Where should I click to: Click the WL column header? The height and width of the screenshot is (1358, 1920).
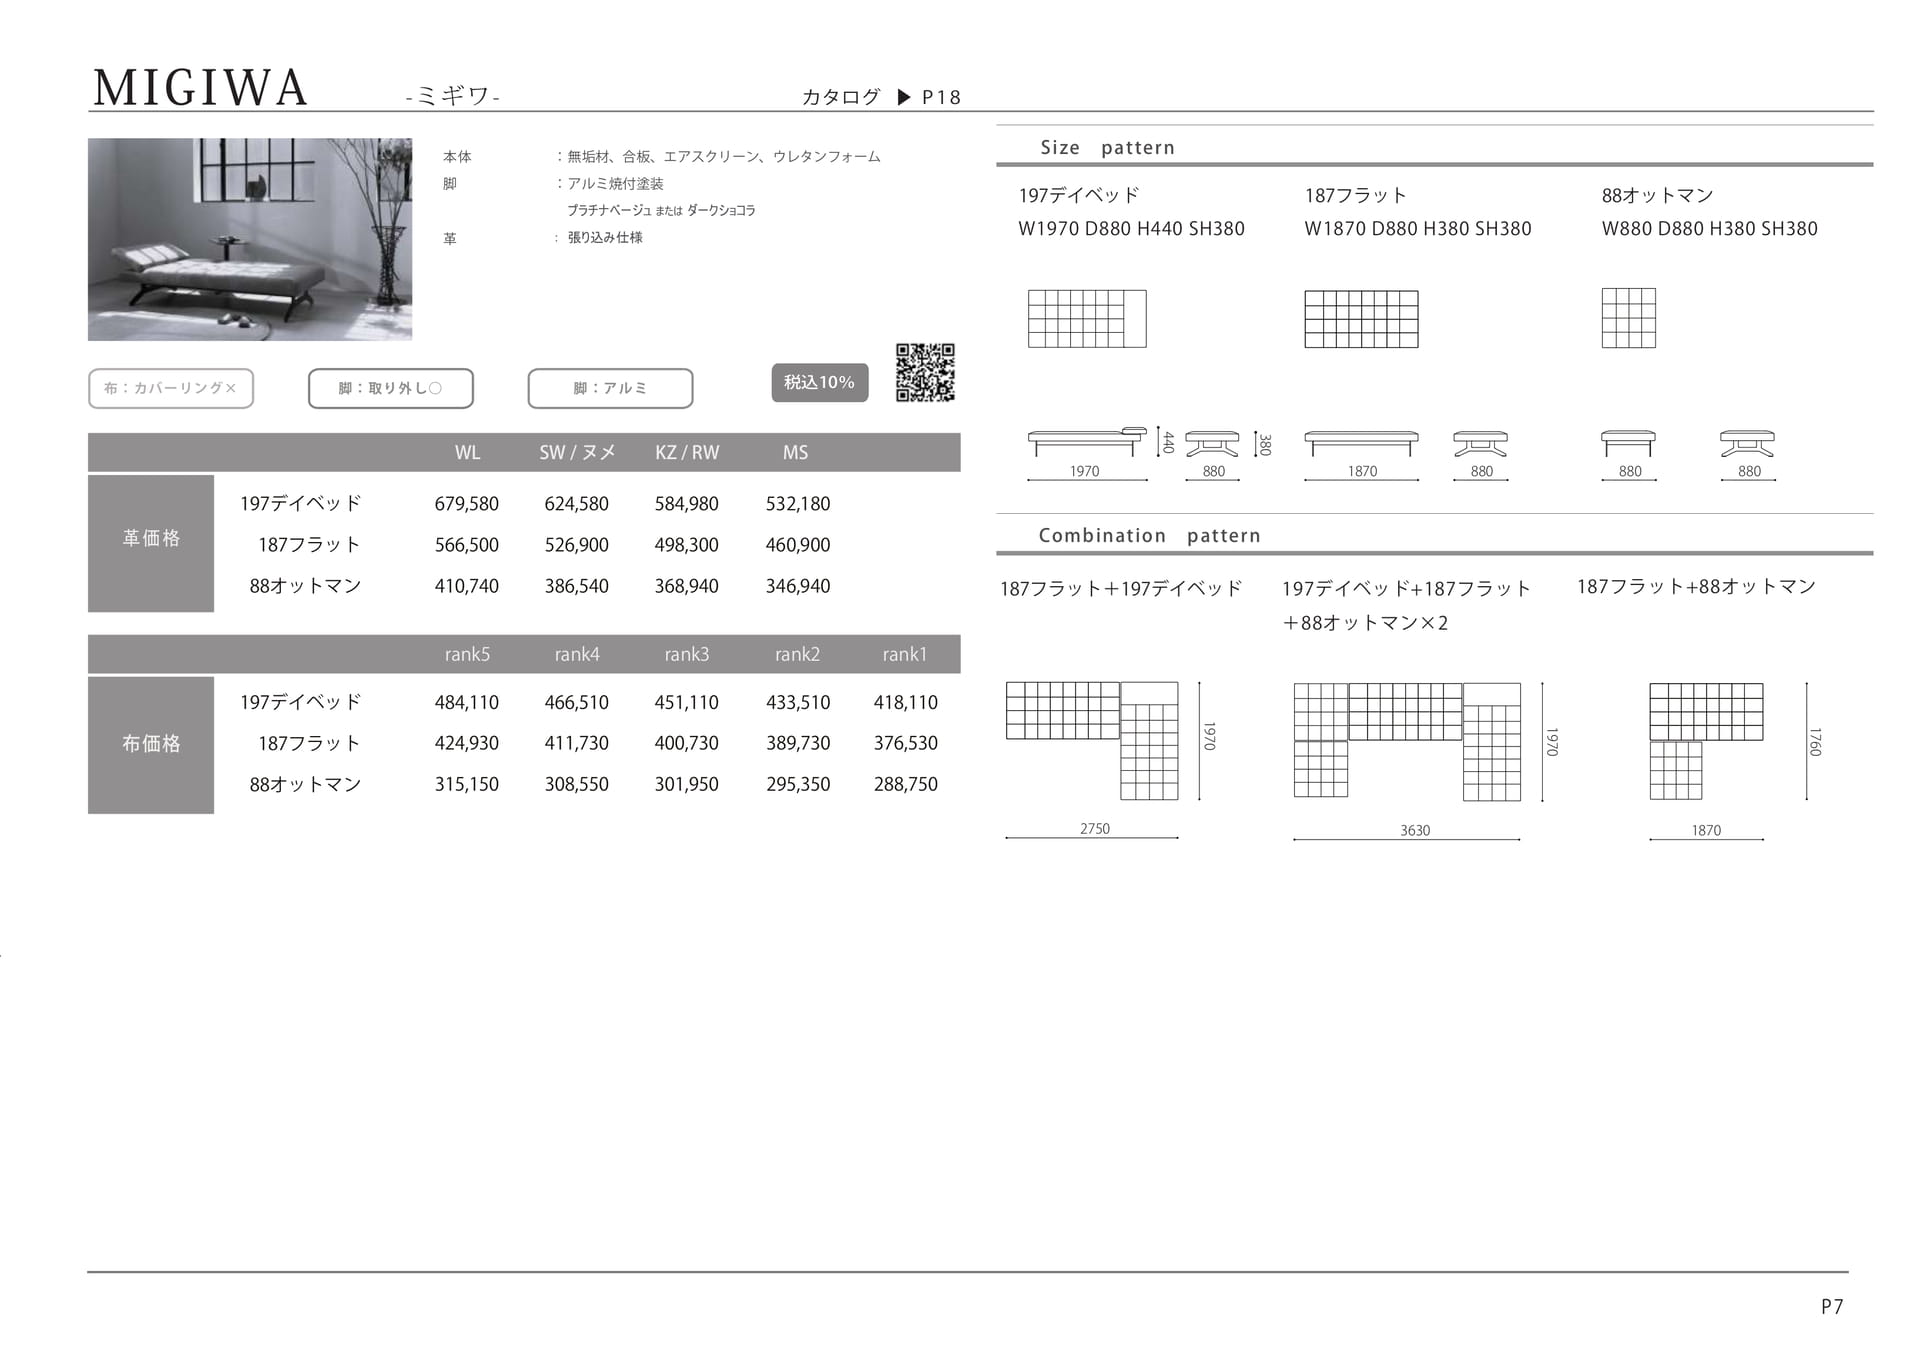coord(467,452)
